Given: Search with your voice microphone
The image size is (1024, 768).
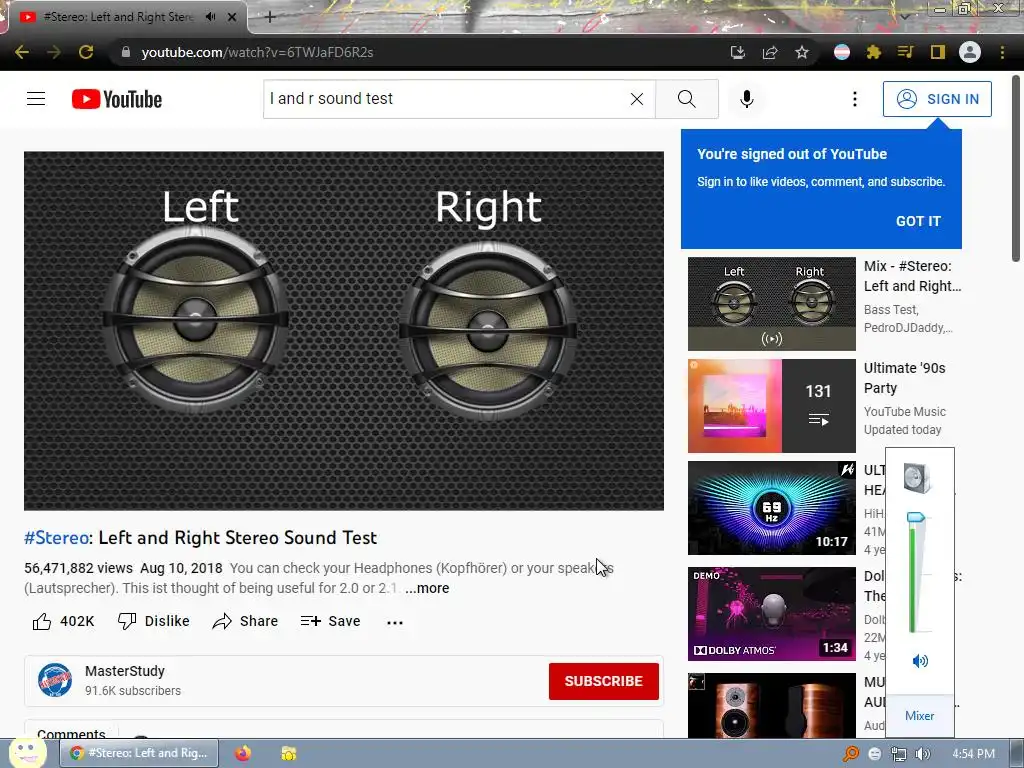Looking at the screenshot, I should tap(747, 99).
